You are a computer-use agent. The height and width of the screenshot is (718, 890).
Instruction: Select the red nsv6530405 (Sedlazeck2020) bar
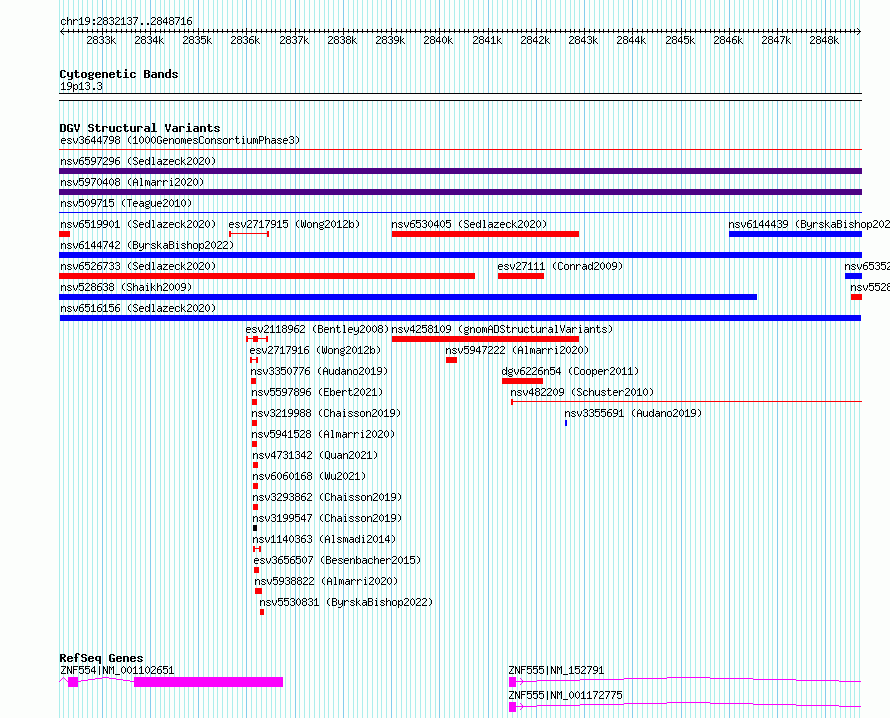[x=485, y=234]
